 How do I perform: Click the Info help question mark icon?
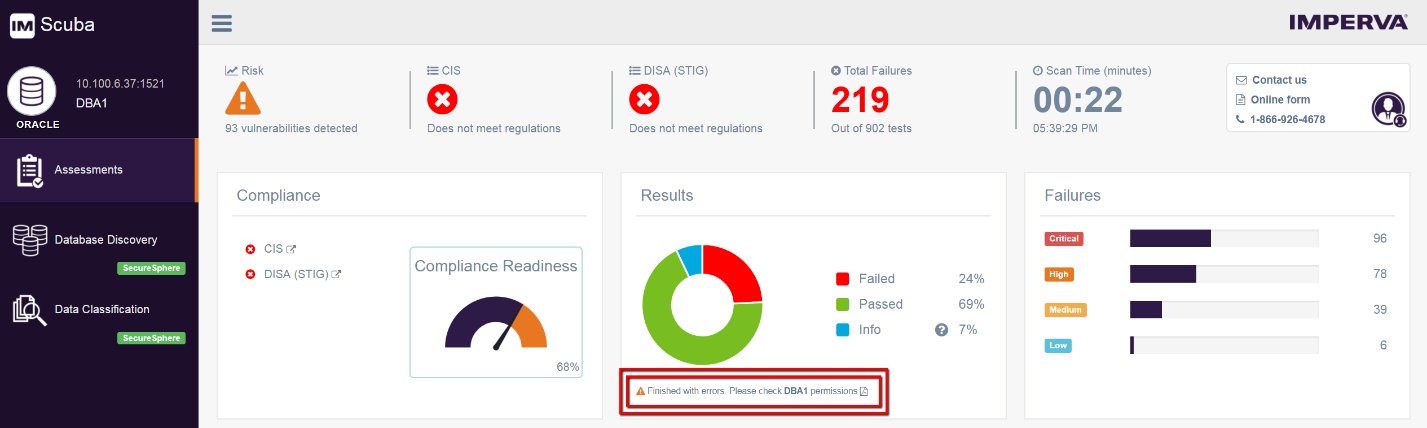pos(941,329)
